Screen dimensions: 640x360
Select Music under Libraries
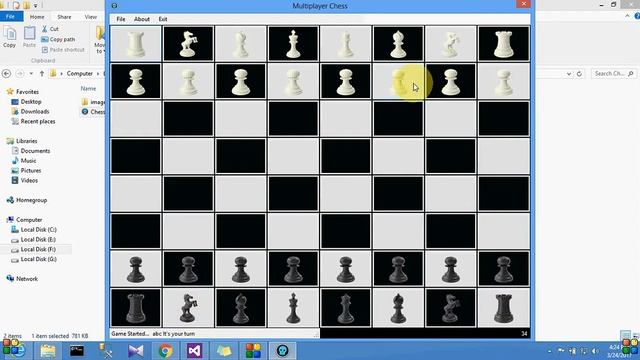pos(24,160)
